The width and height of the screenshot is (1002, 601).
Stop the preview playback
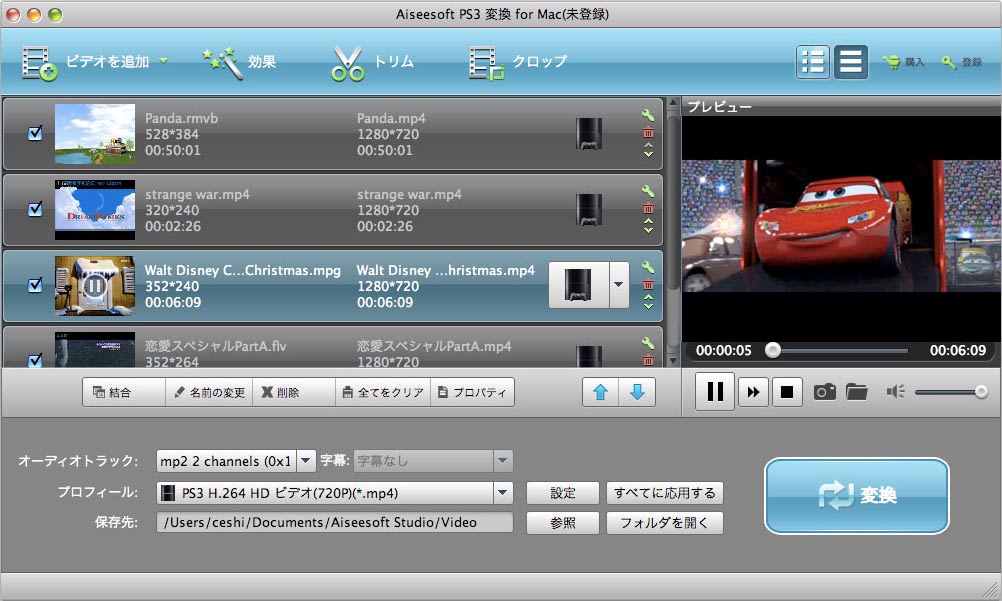(x=786, y=392)
